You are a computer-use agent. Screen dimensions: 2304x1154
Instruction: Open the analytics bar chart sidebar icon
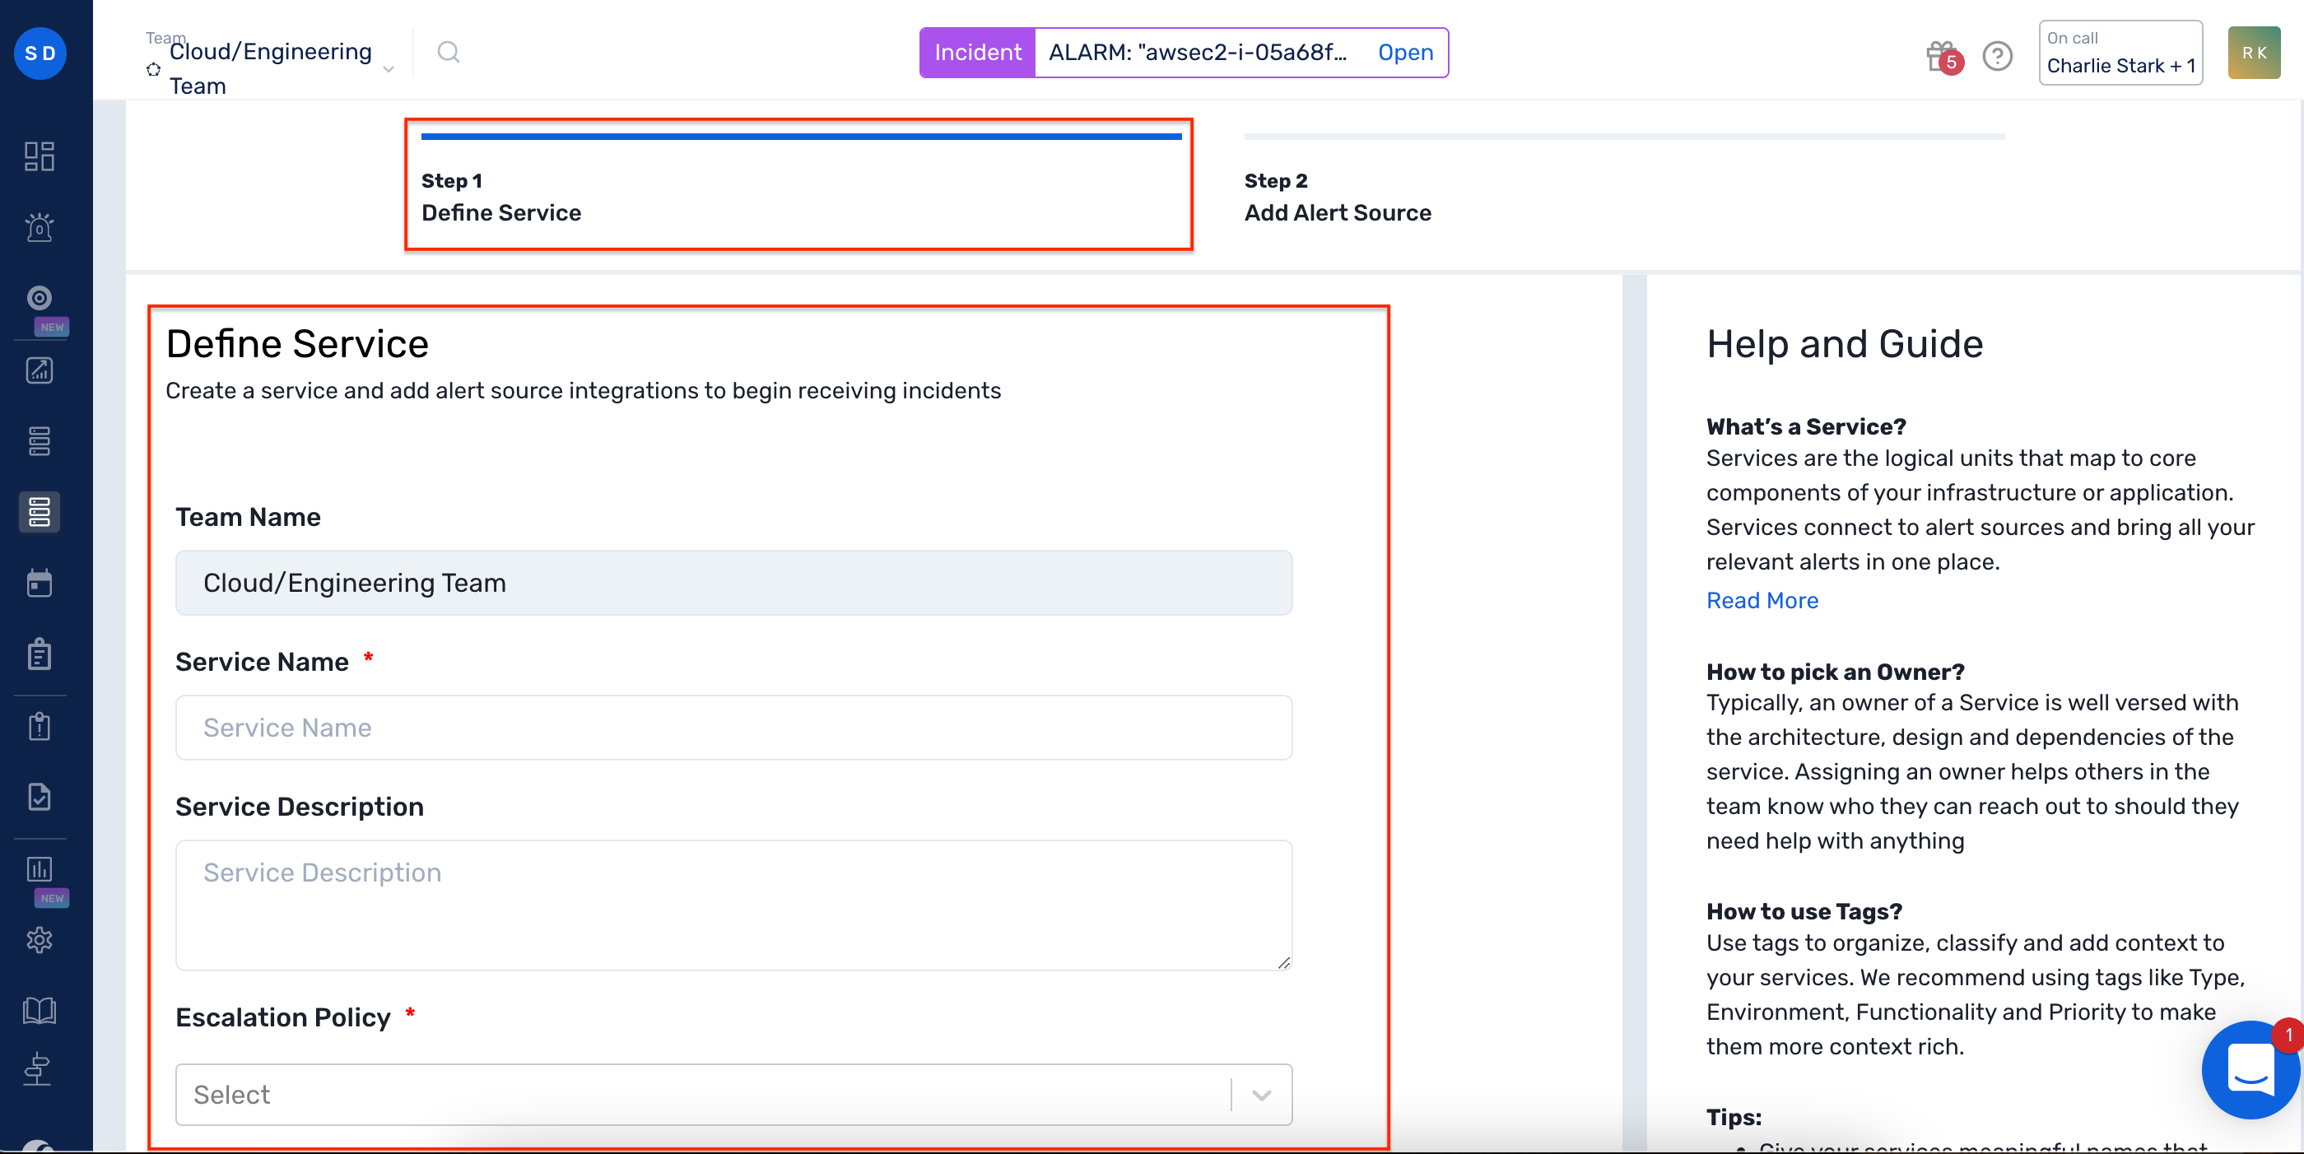(x=39, y=869)
